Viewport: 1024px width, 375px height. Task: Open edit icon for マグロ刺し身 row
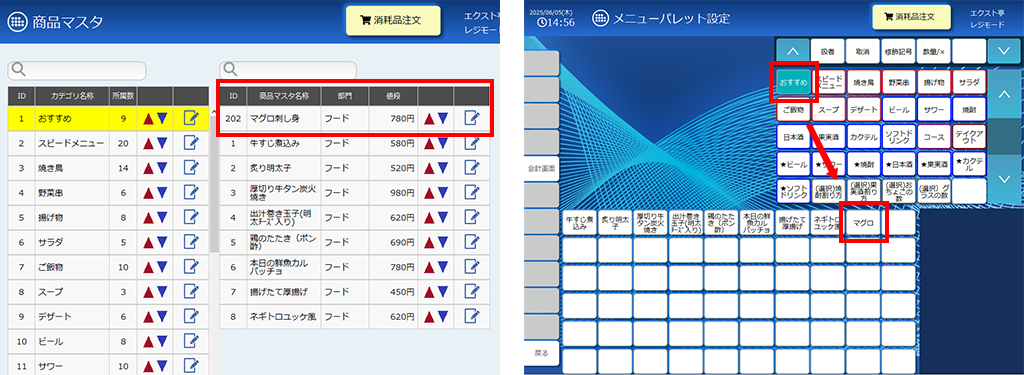coord(472,118)
